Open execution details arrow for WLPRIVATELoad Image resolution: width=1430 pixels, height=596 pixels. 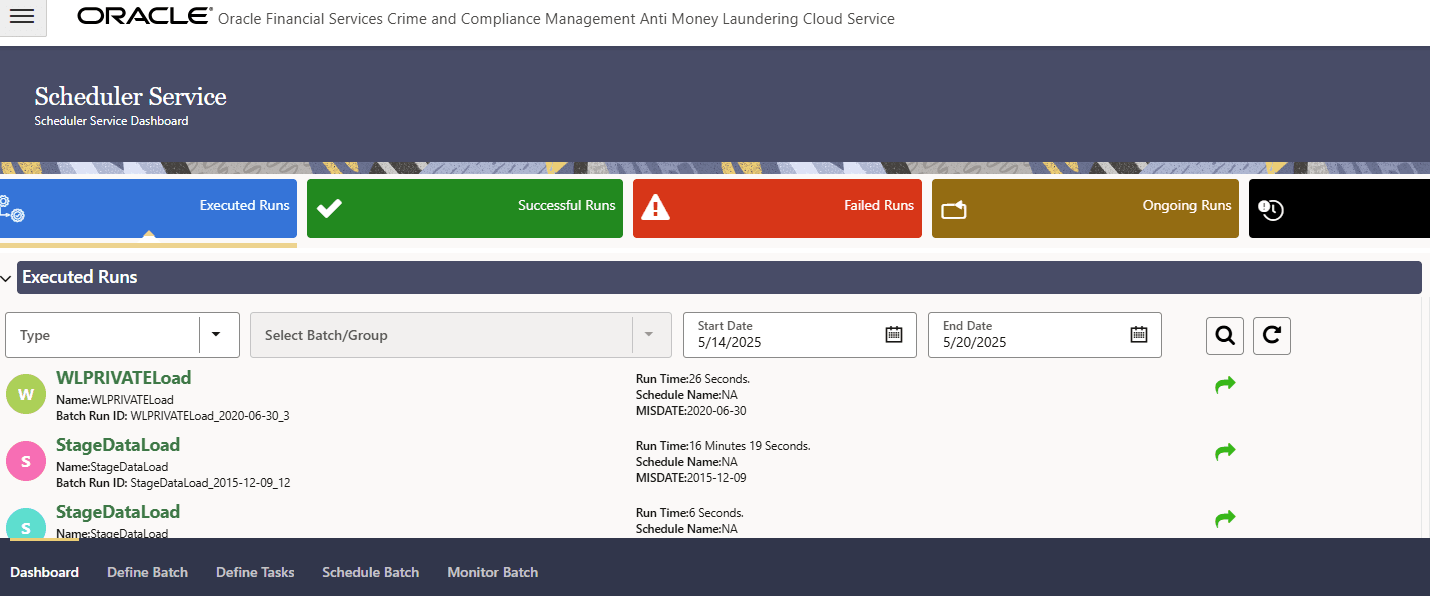click(x=1224, y=383)
